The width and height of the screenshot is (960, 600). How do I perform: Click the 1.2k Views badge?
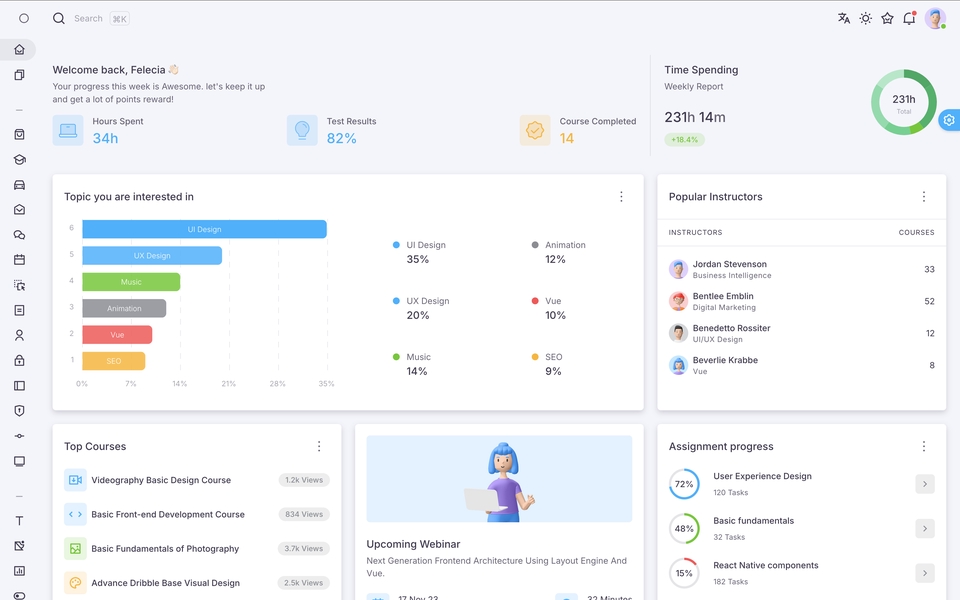pos(304,480)
